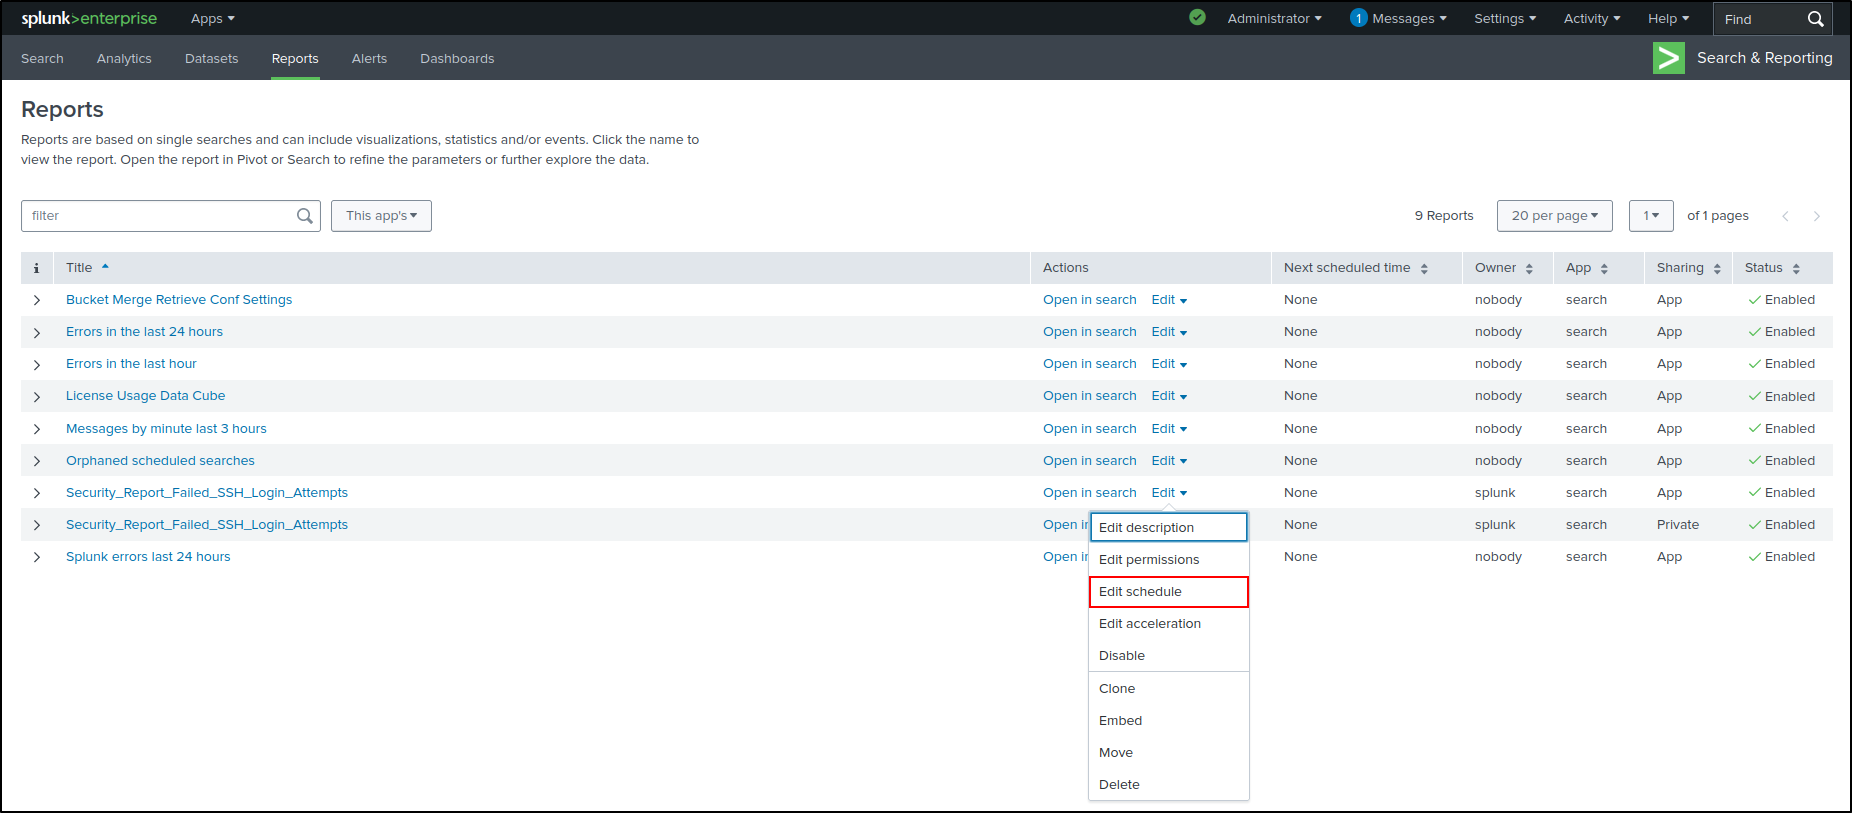The image size is (1852, 813).
Task: Sort by Sharing column
Action: (1717, 268)
